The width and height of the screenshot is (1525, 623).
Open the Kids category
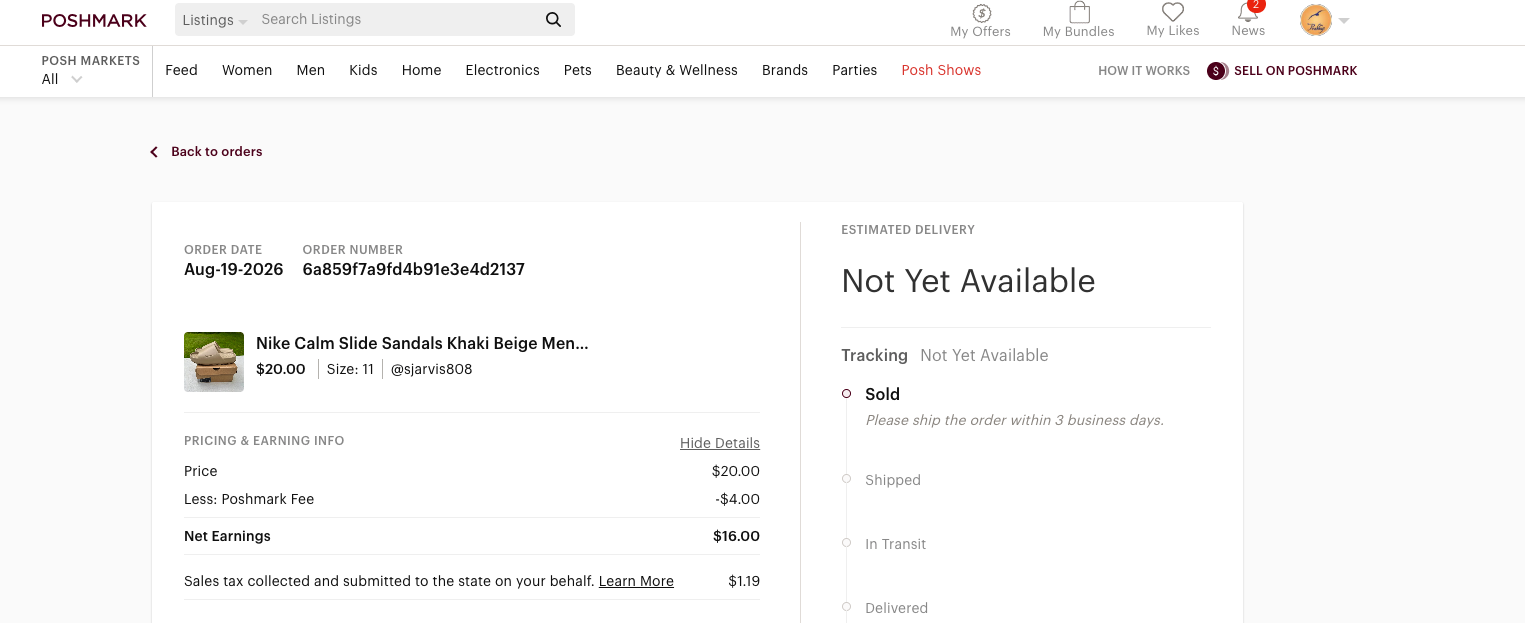[x=363, y=70]
